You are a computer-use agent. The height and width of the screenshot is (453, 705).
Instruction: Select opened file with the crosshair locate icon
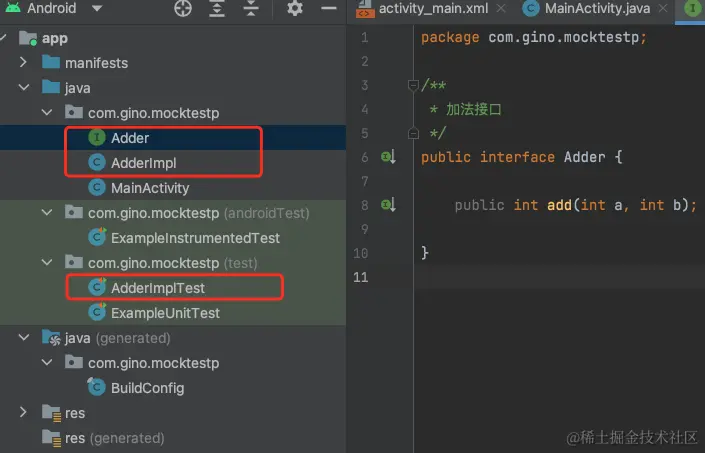(183, 8)
